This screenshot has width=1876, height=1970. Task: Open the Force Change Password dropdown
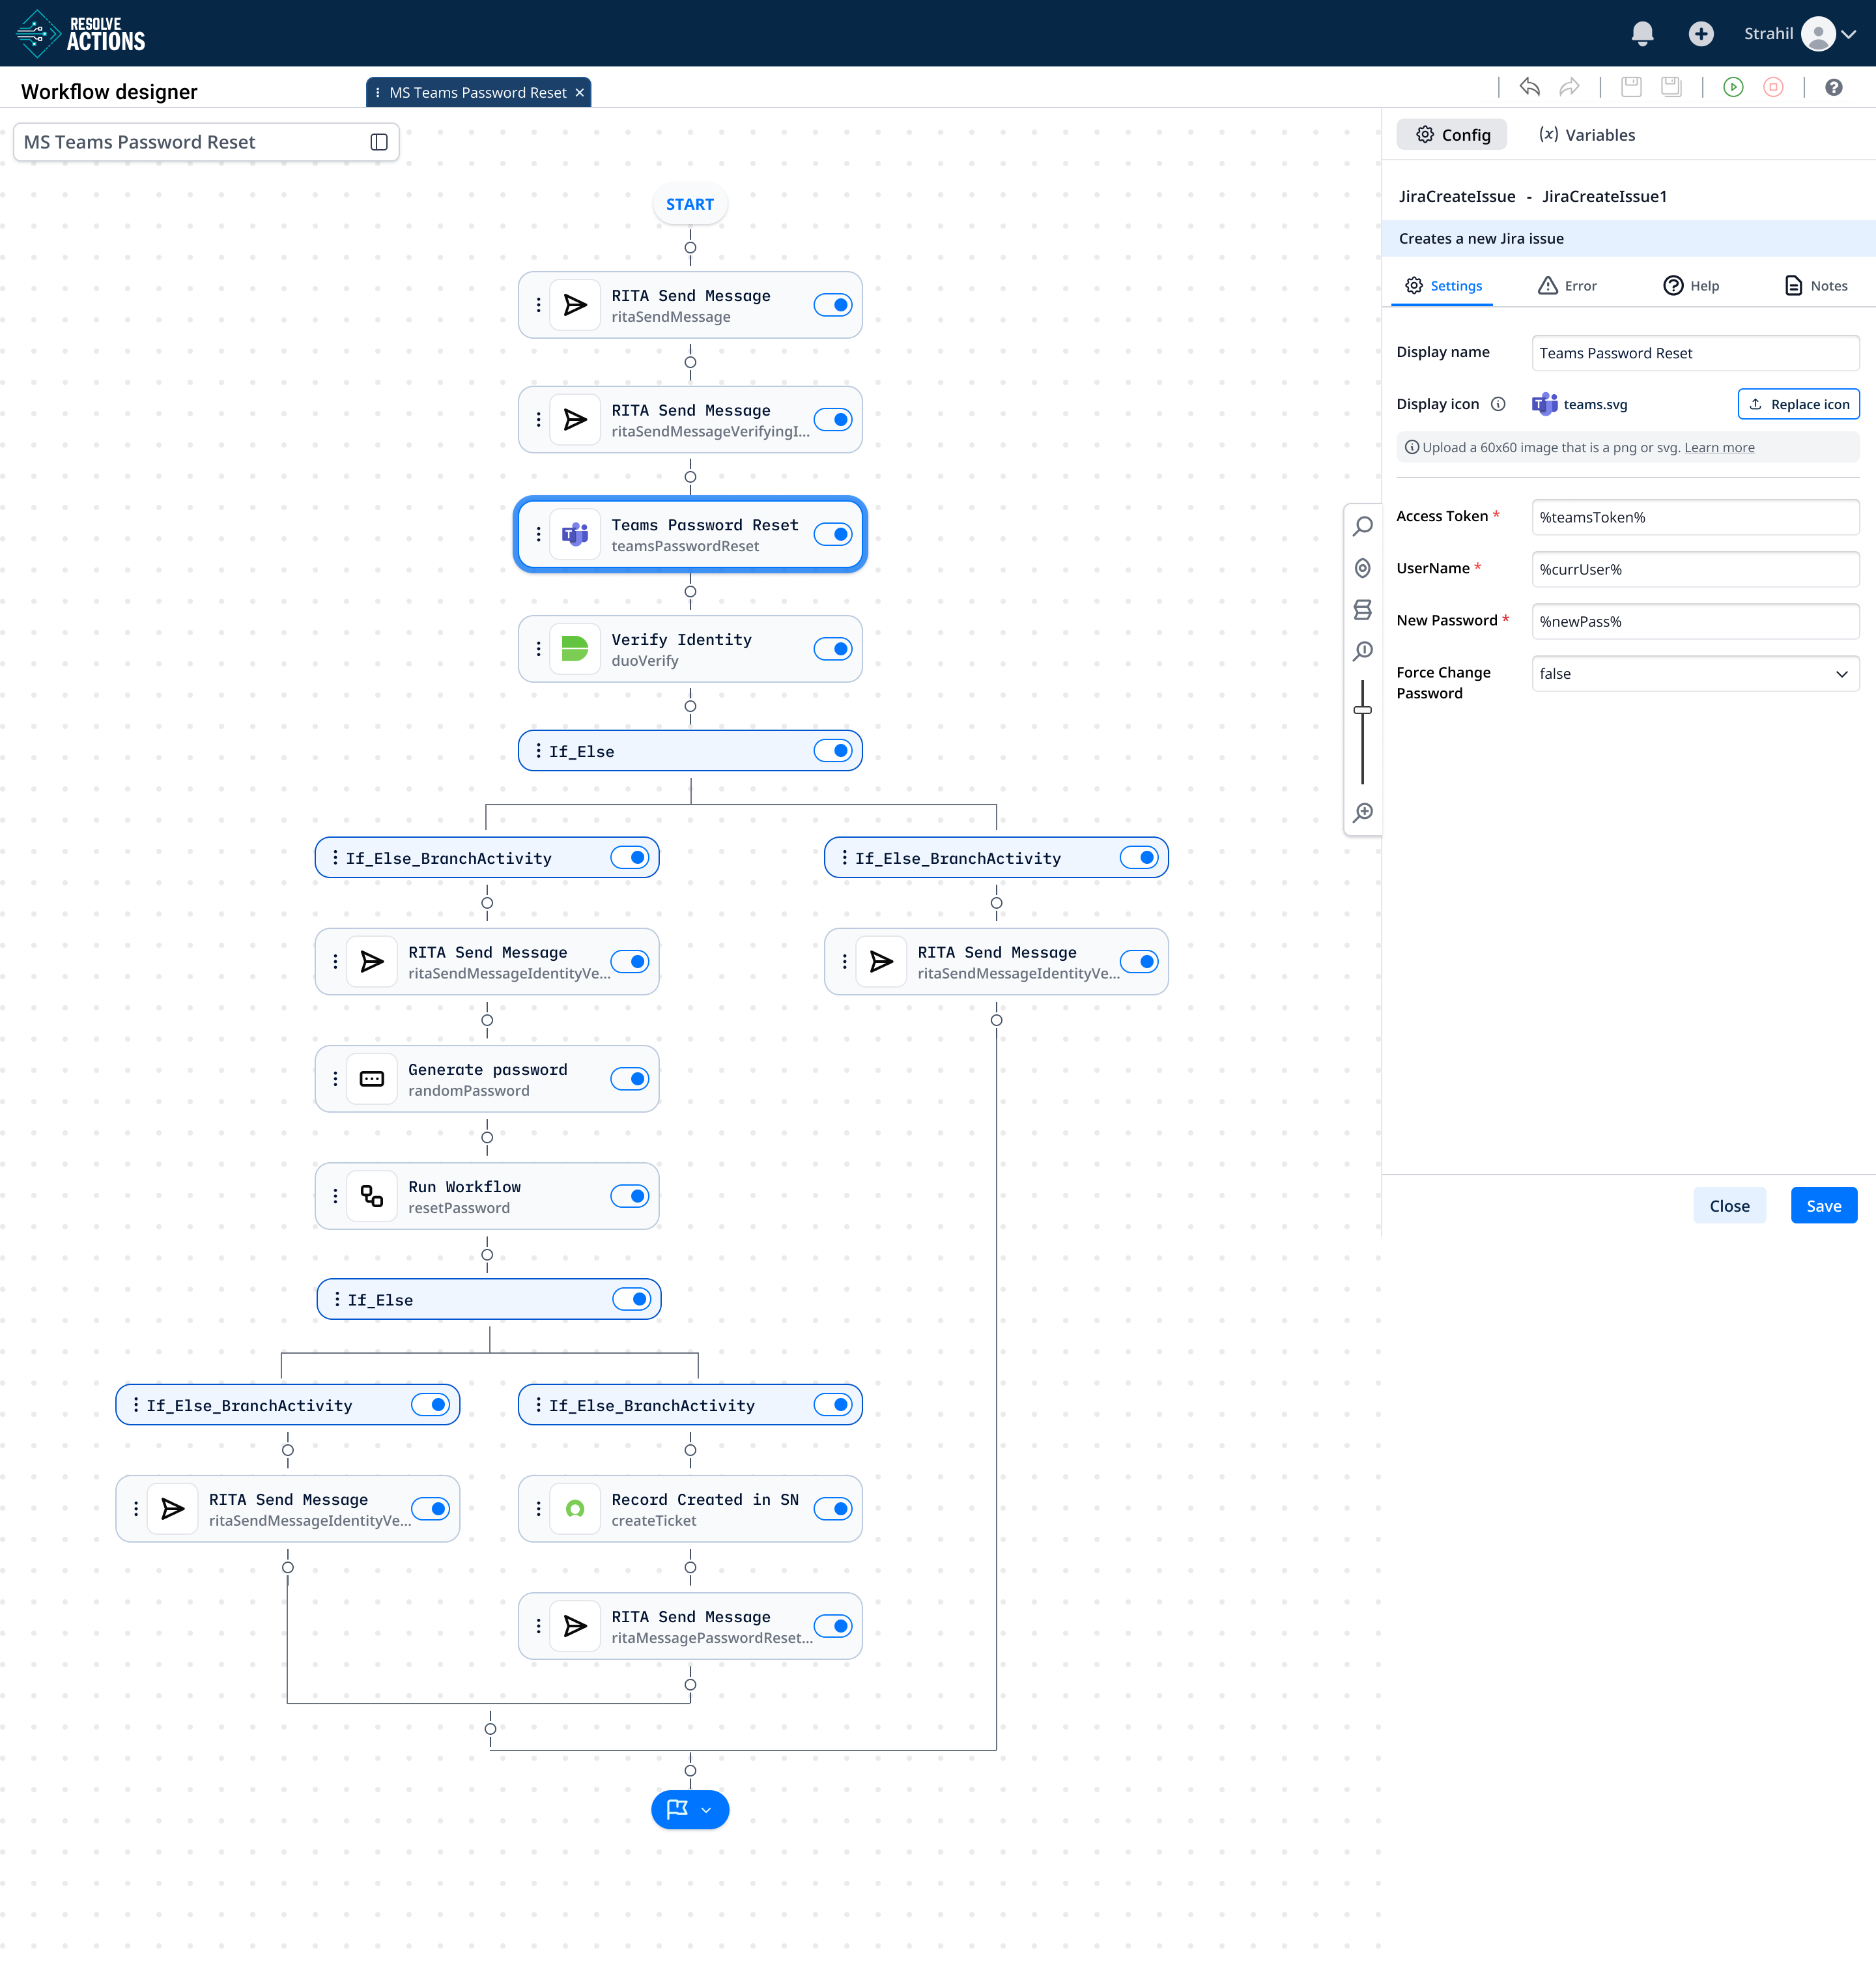click(1694, 674)
